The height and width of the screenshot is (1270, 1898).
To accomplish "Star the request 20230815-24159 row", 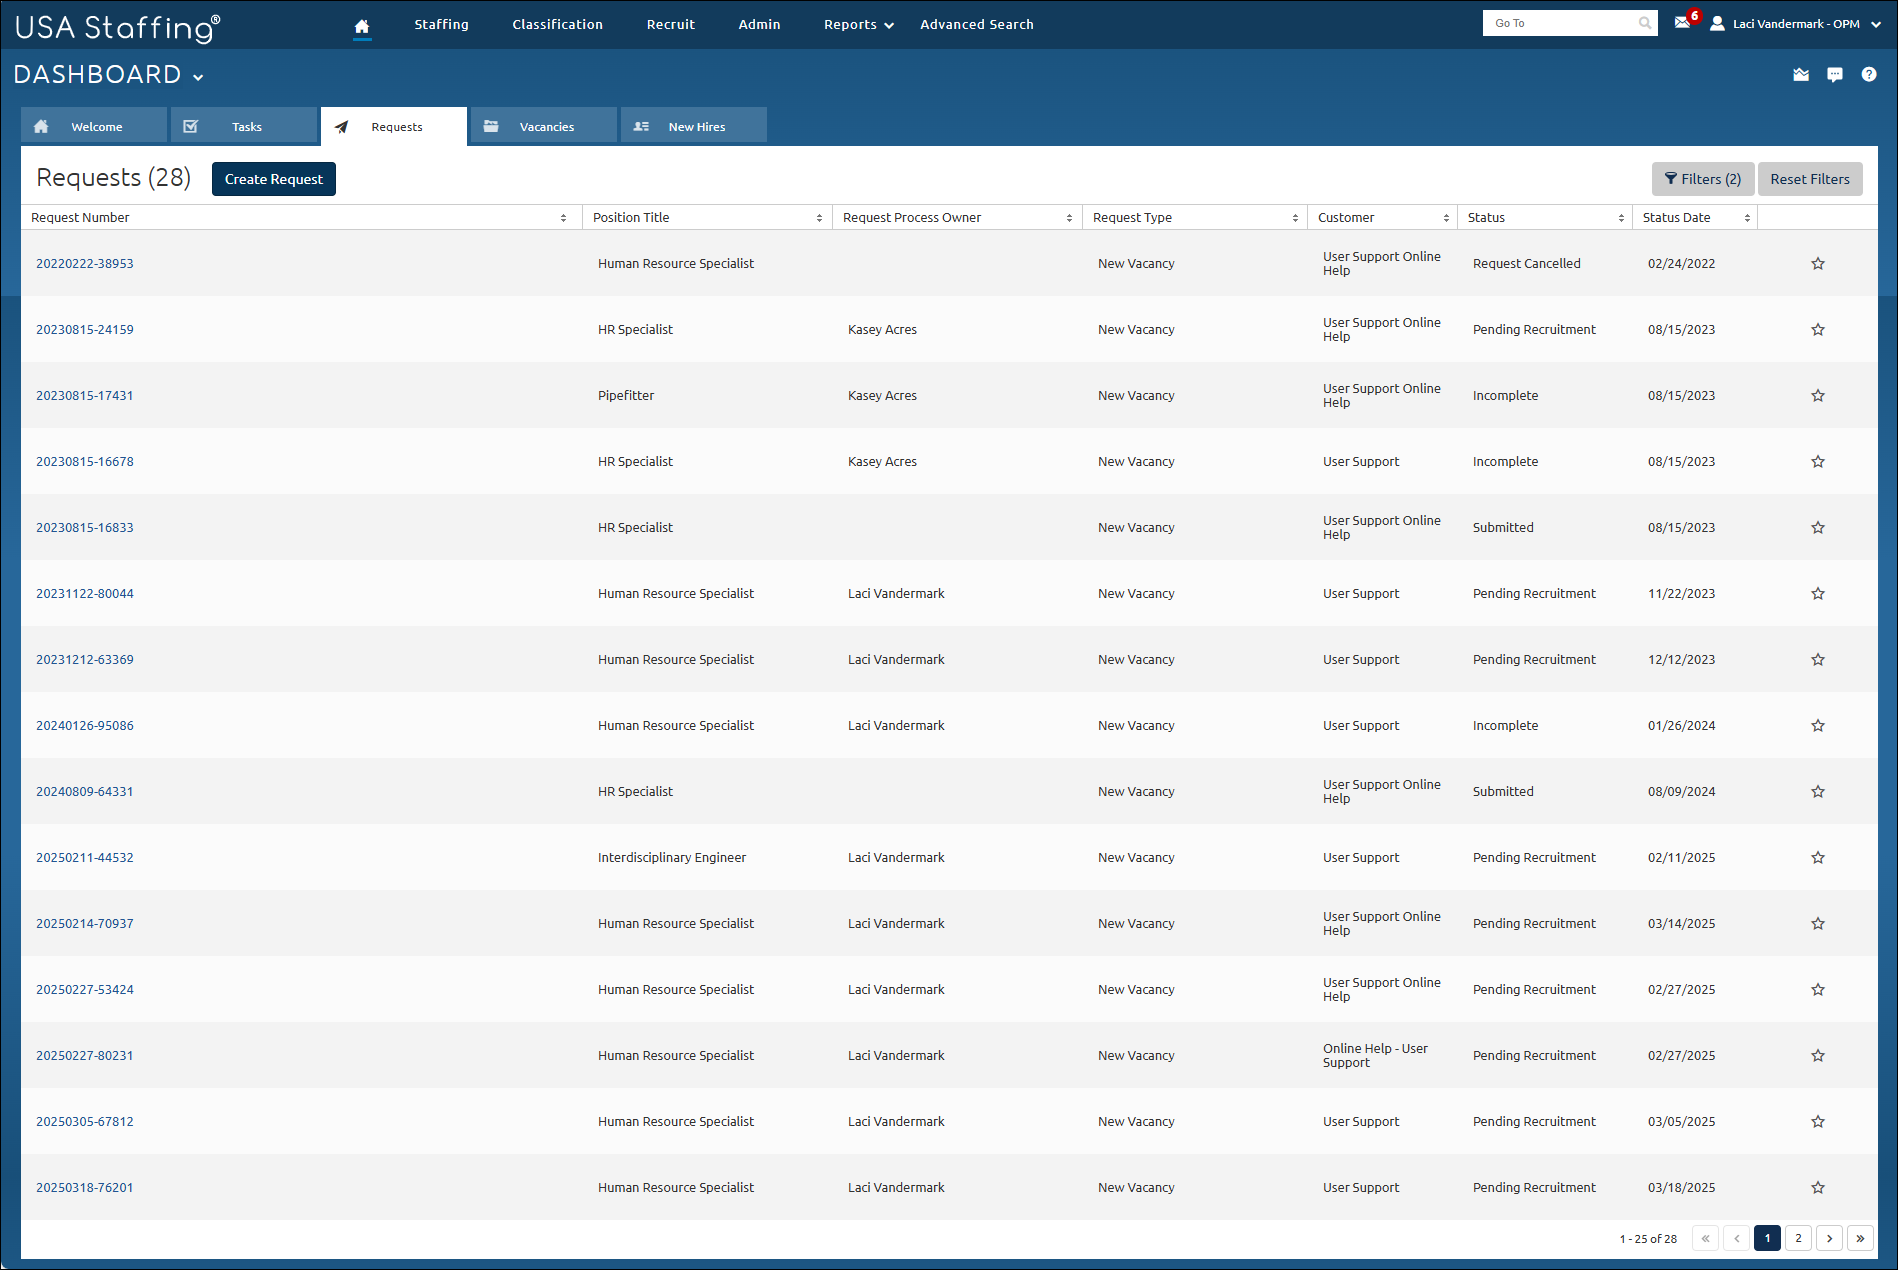I will point(1817,329).
